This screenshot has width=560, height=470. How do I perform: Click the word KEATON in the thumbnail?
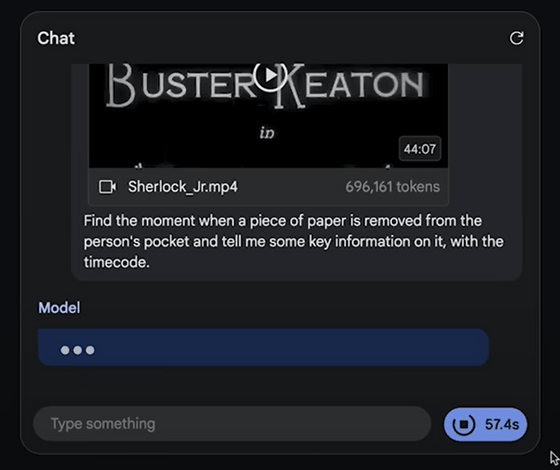coord(350,85)
